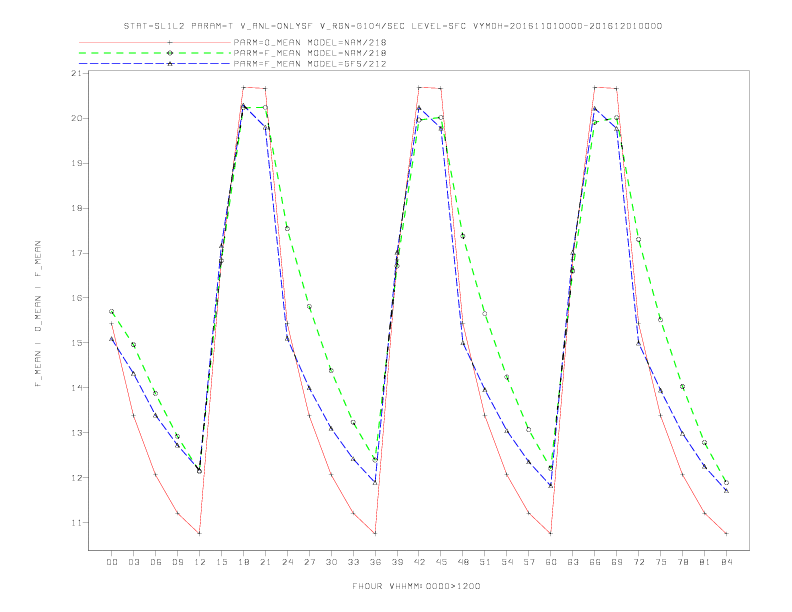Click the red line's minimum point at hour 12

click(x=200, y=533)
